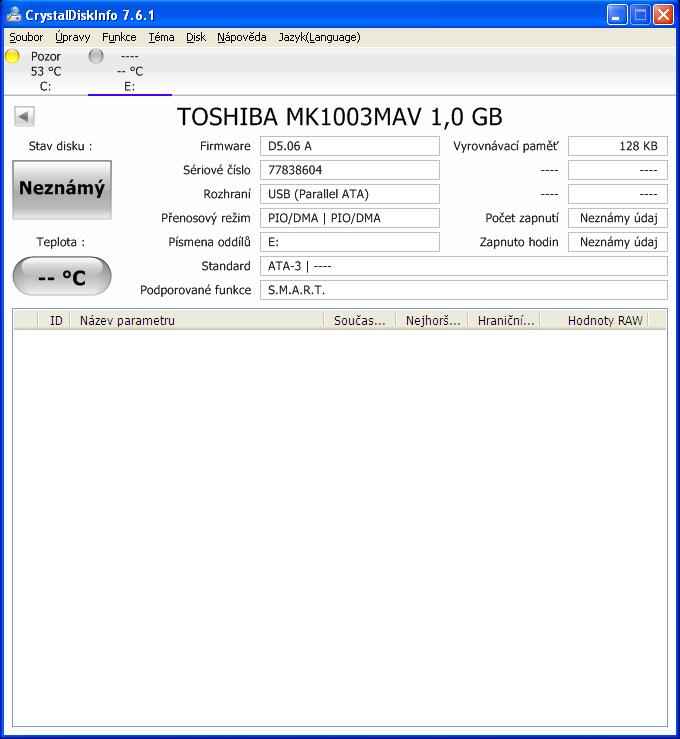The width and height of the screenshot is (680, 739).
Task: Open the Funkce menu
Action: pyautogui.click(x=119, y=37)
